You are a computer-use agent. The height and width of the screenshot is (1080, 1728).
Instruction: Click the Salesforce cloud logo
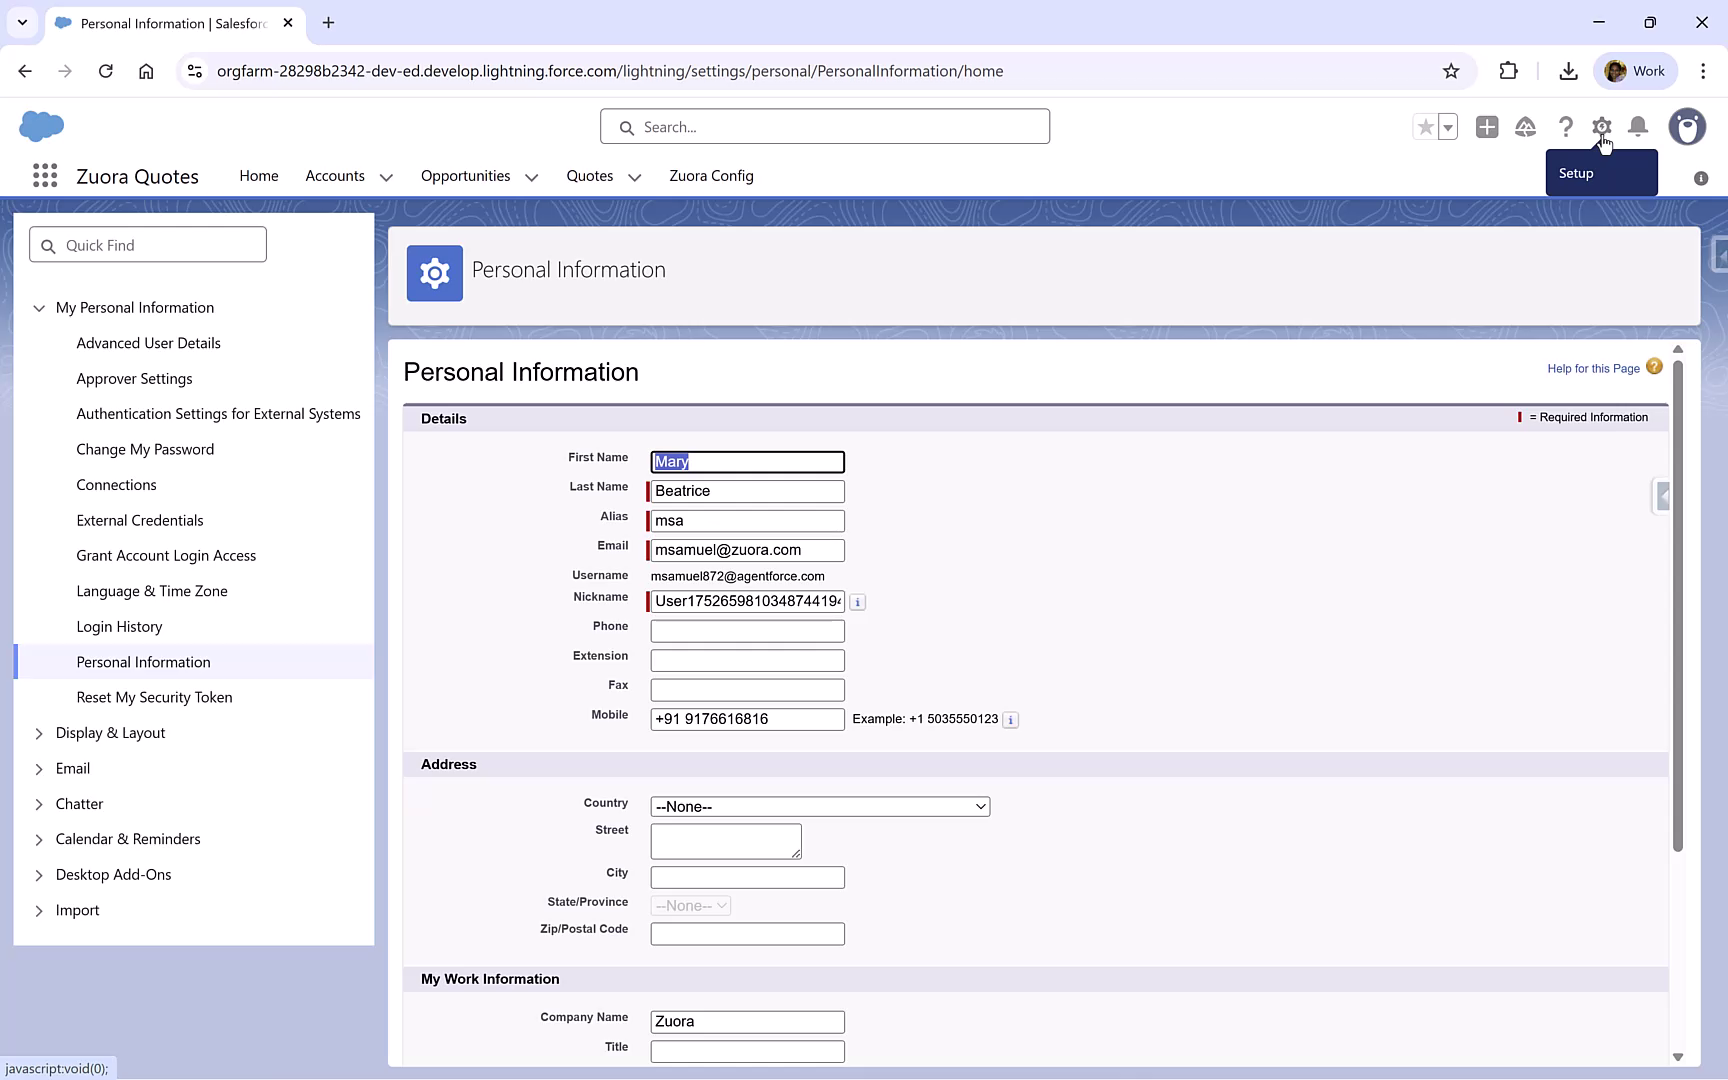[39, 126]
